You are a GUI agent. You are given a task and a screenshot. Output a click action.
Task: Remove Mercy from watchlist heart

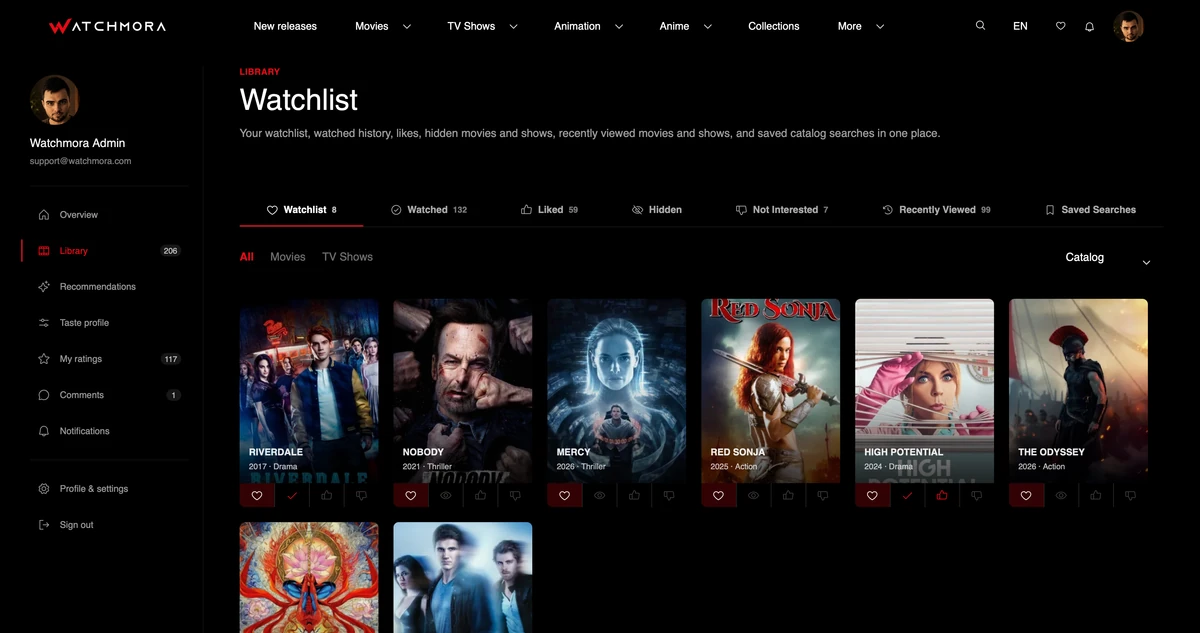[565, 495]
